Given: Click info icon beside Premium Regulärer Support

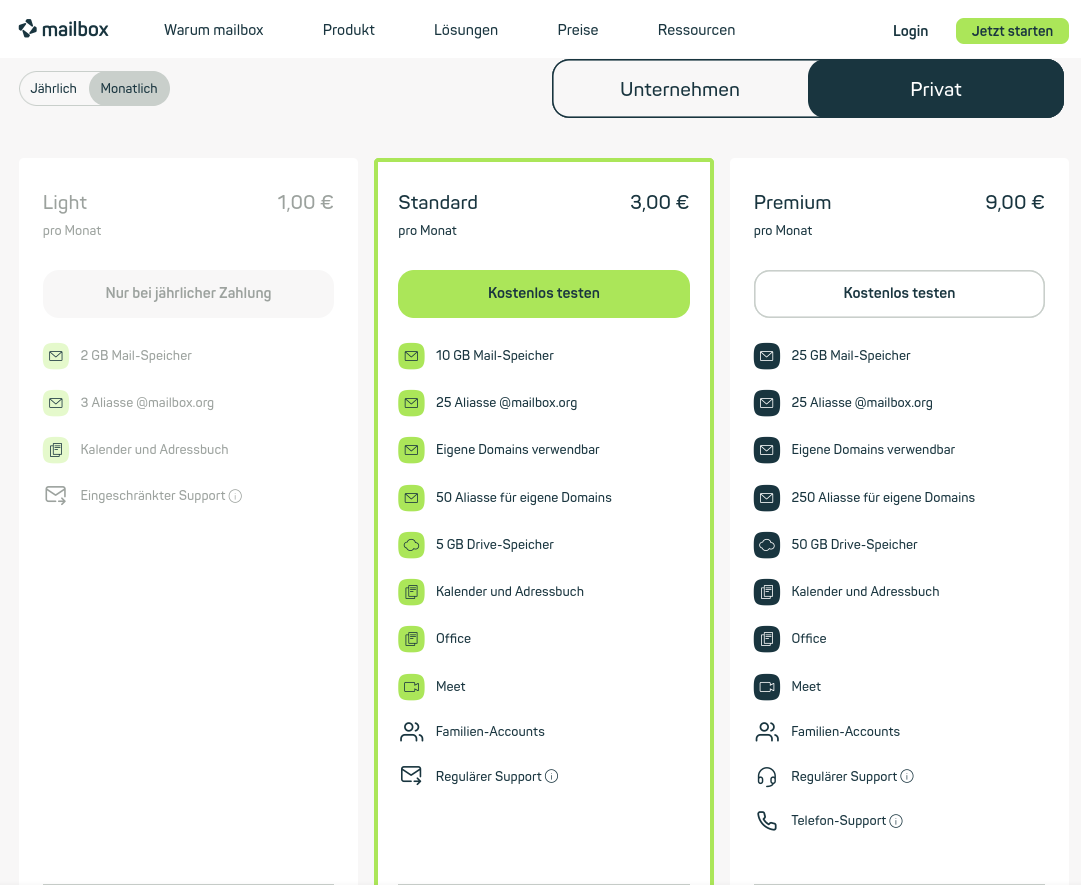Looking at the screenshot, I should tap(907, 777).
